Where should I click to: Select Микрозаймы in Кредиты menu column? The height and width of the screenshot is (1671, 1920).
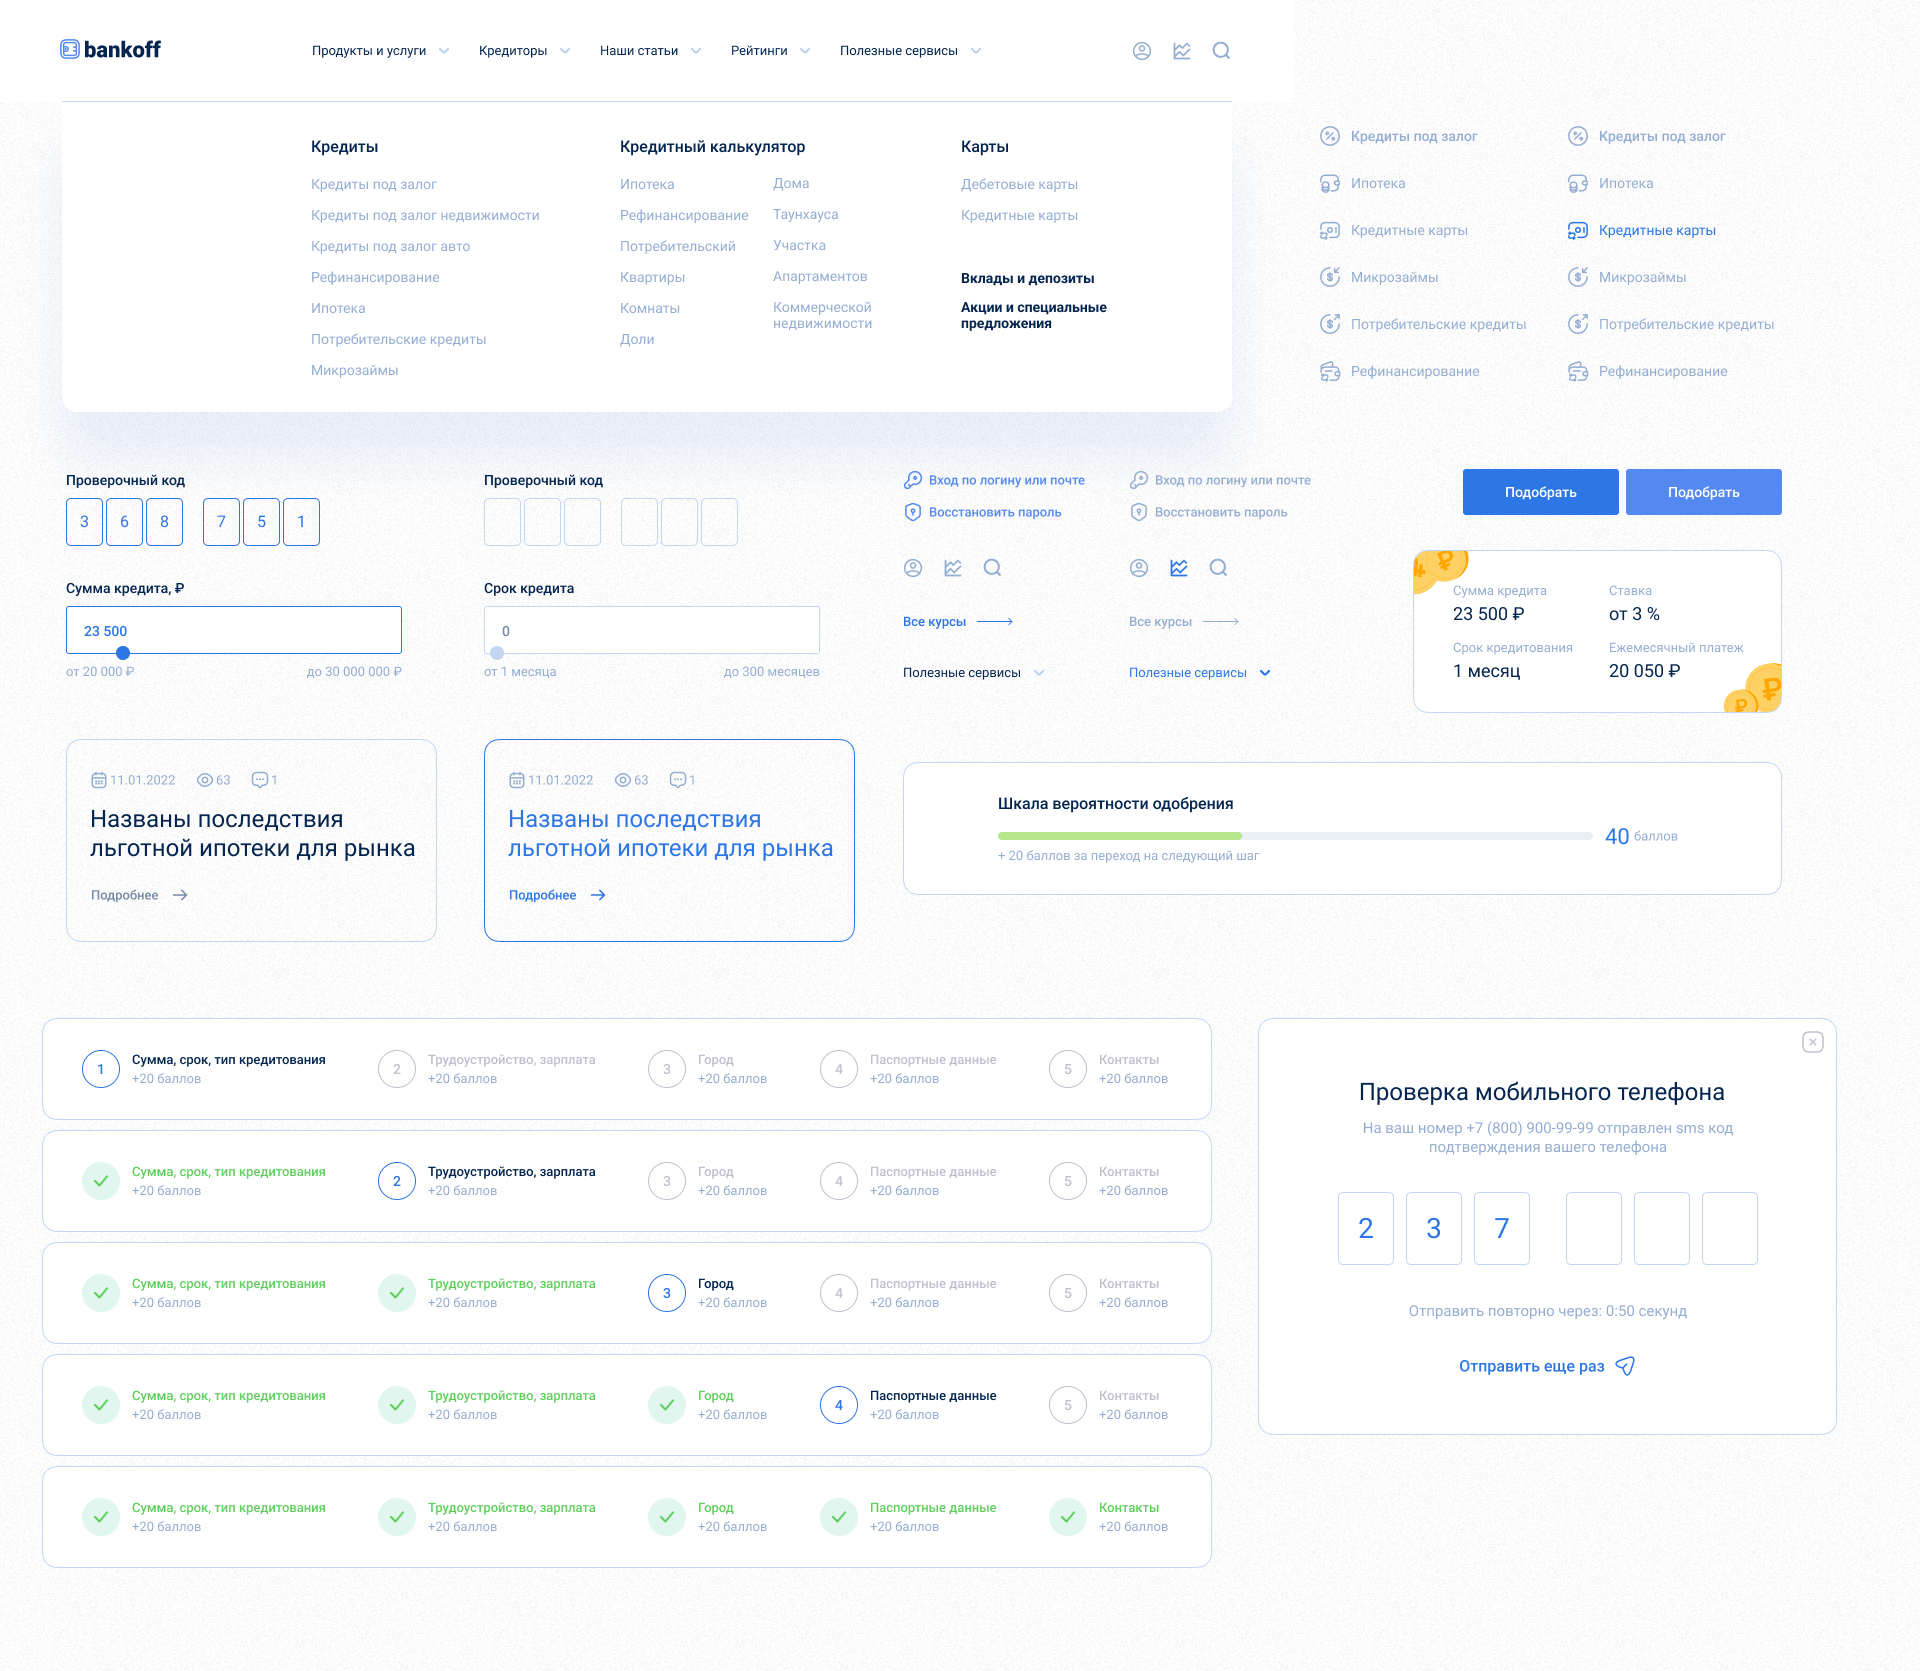pyautogui.click(x=354, y=370)
